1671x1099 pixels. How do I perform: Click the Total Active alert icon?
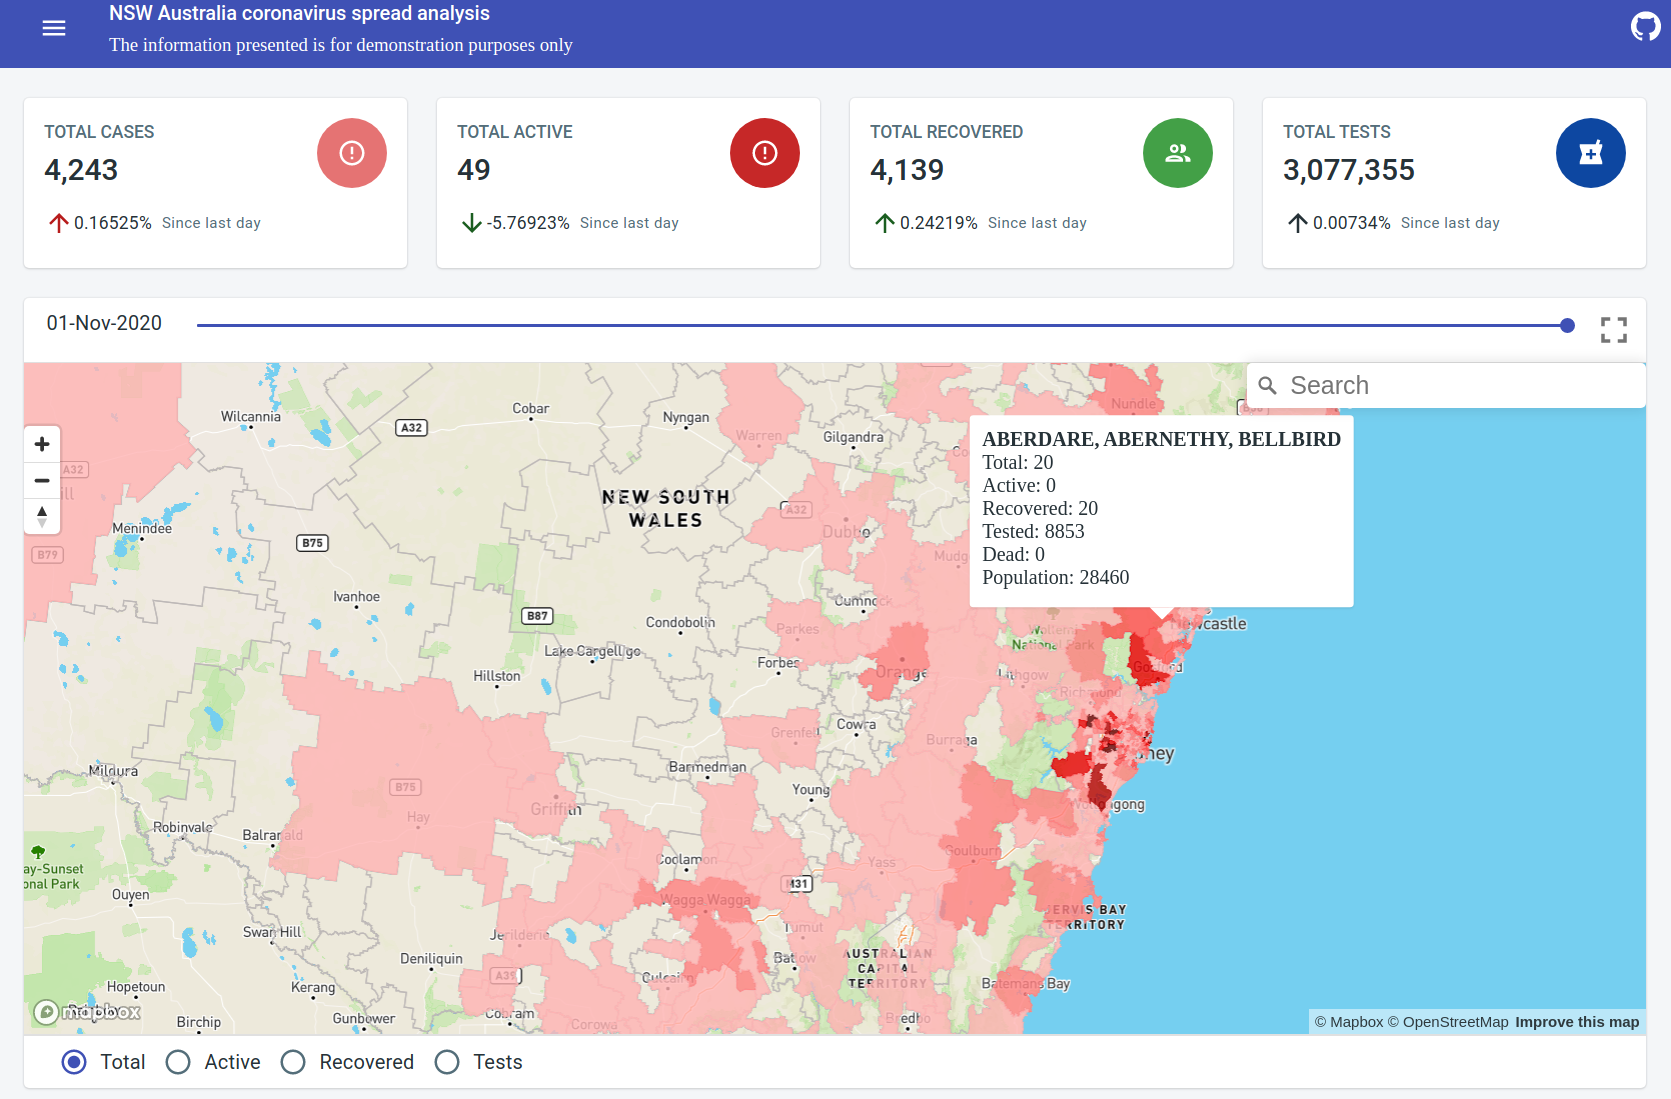(x=764, y=152)
